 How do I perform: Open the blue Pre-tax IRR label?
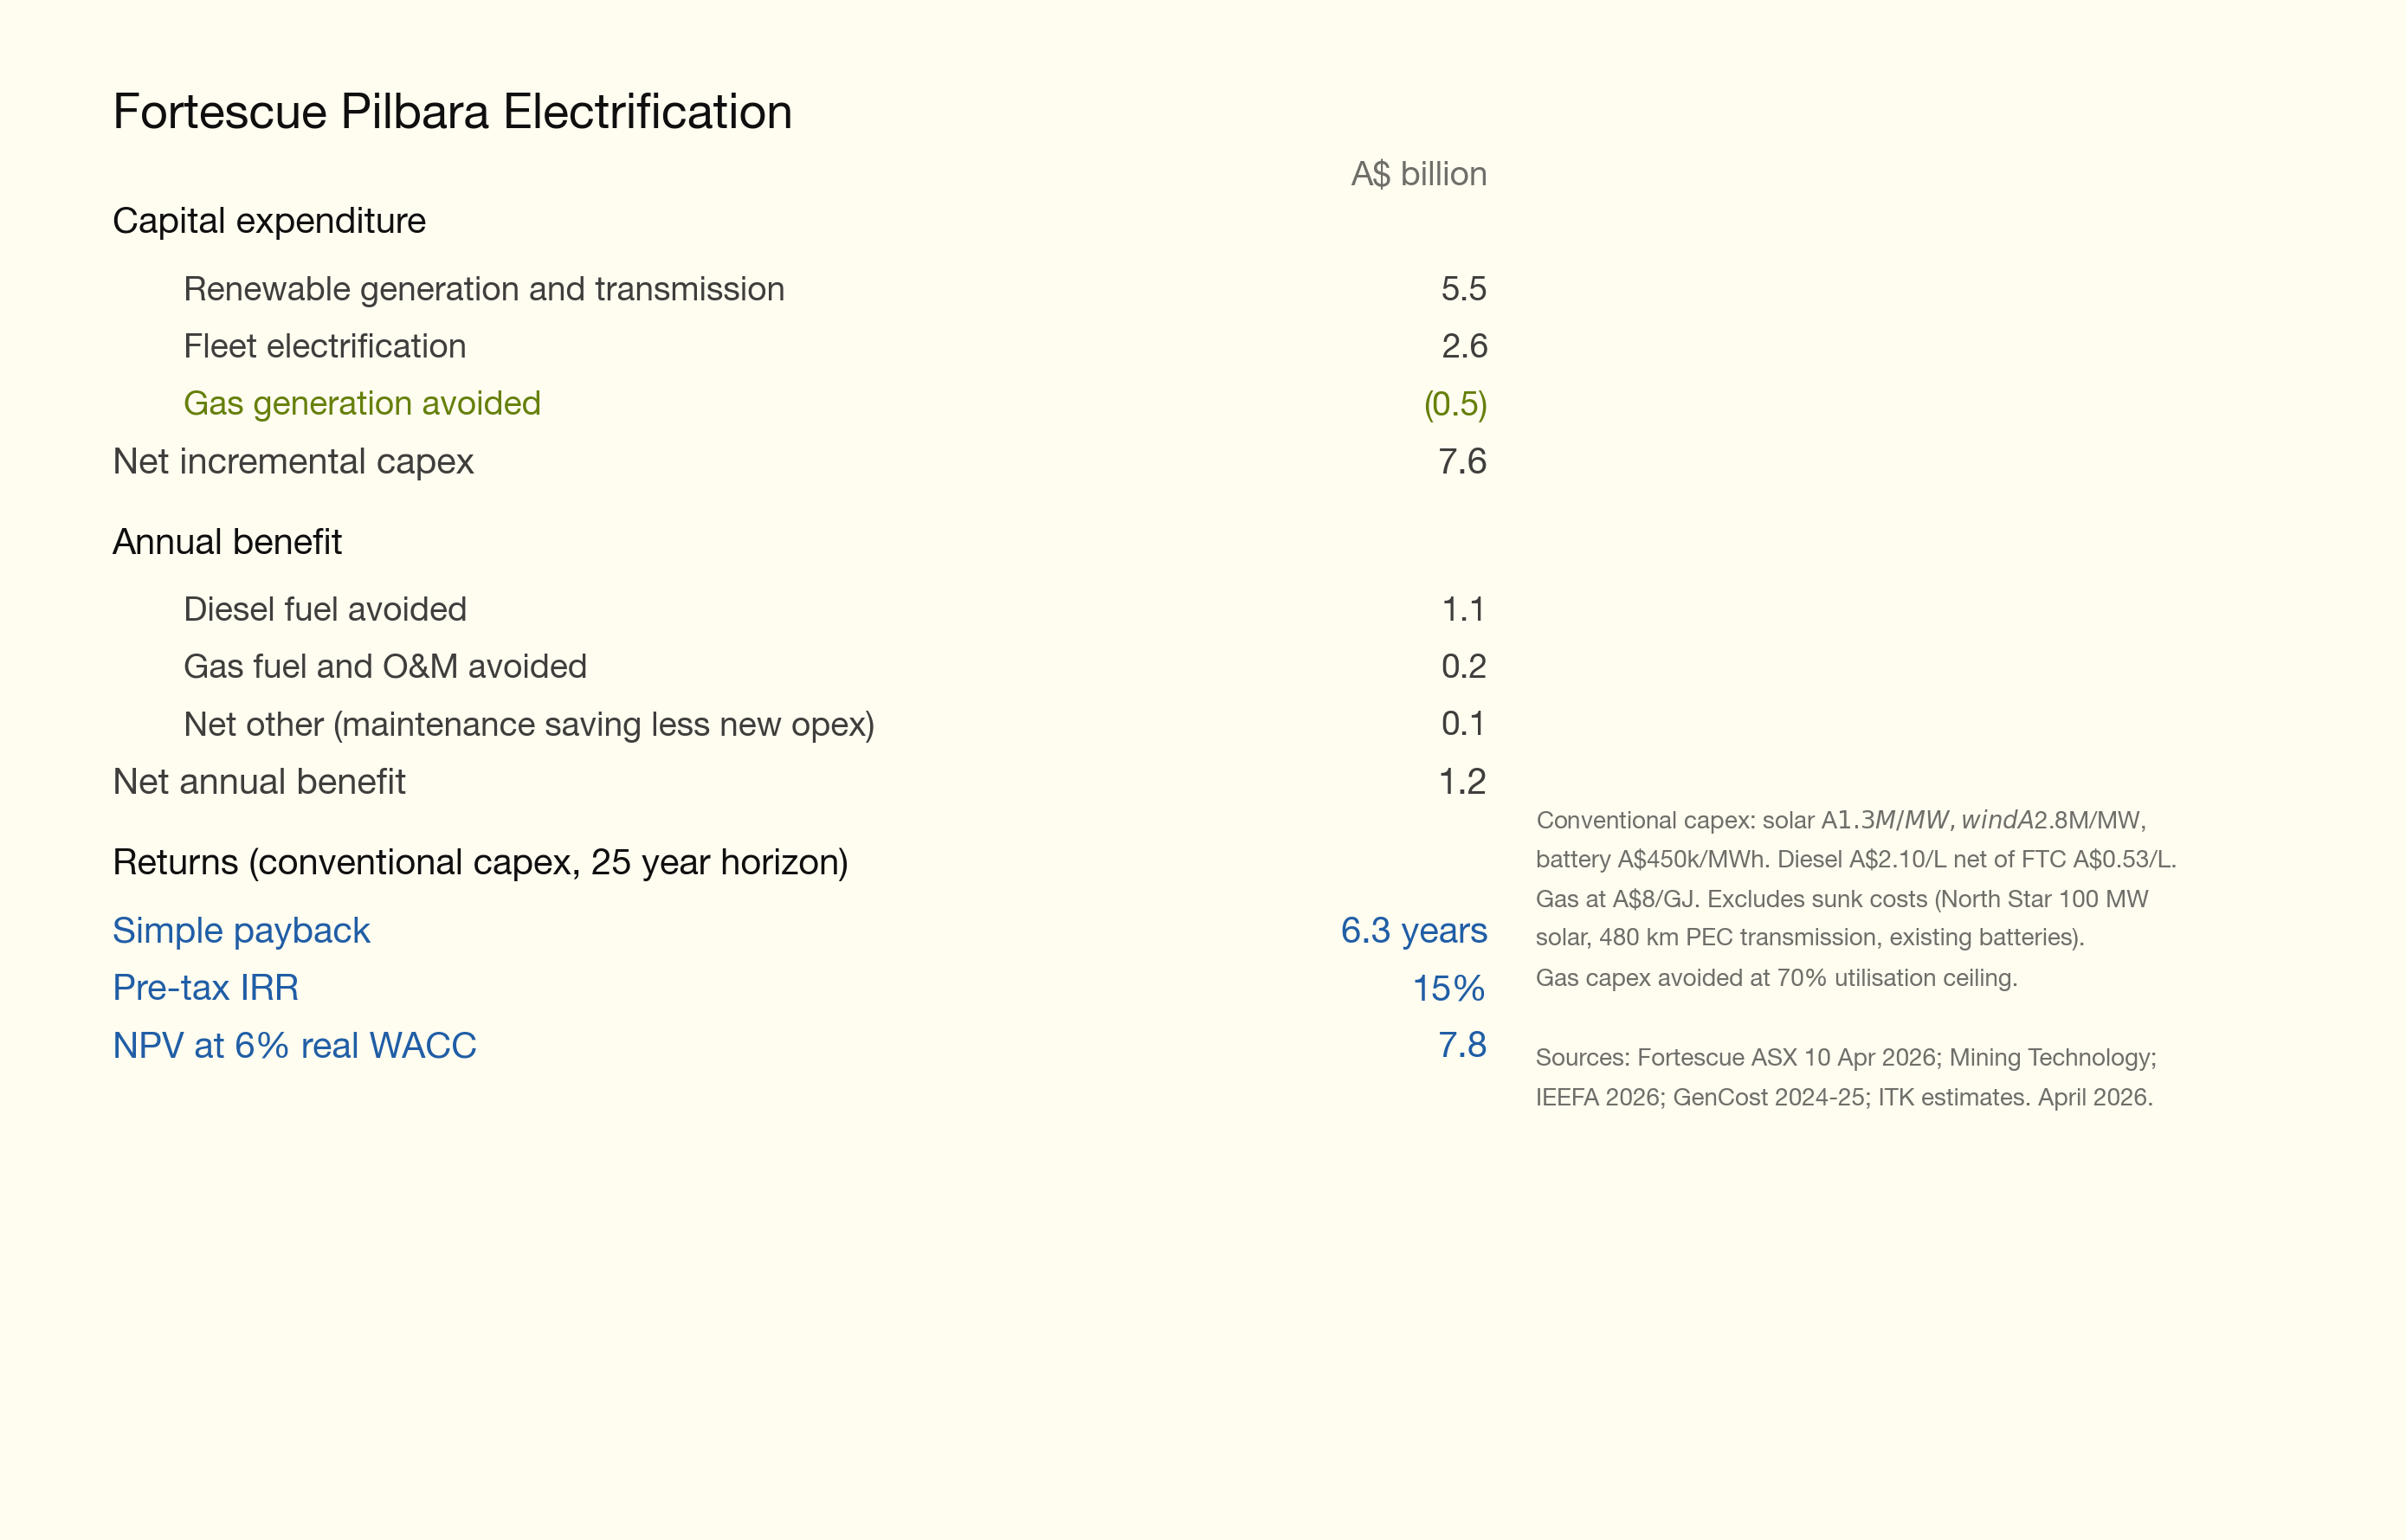coord(205,988)
